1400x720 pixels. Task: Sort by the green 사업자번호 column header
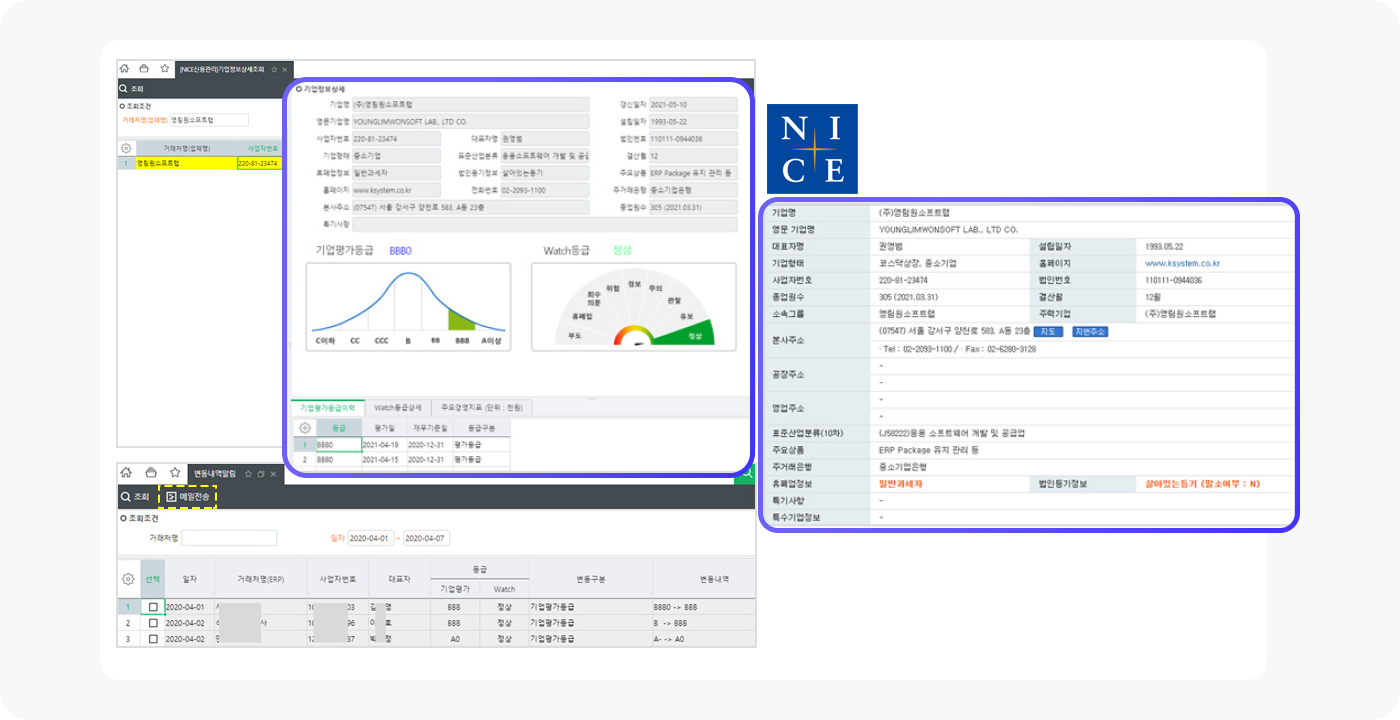tap(262, 148)
